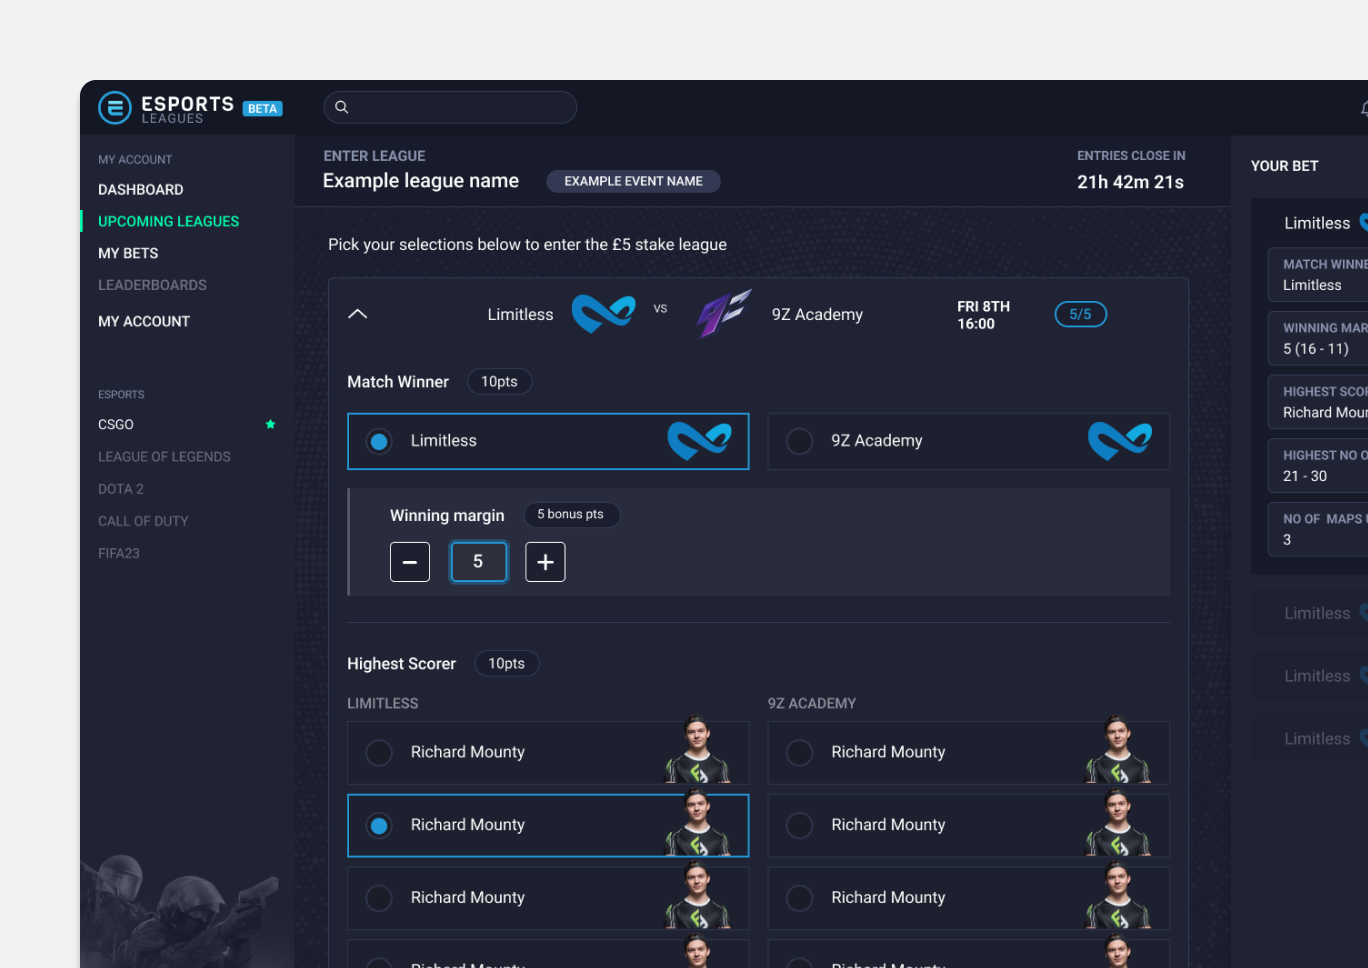Click the notification bell icon
Screen dimensions: 1368x968
coord(1363,108)
